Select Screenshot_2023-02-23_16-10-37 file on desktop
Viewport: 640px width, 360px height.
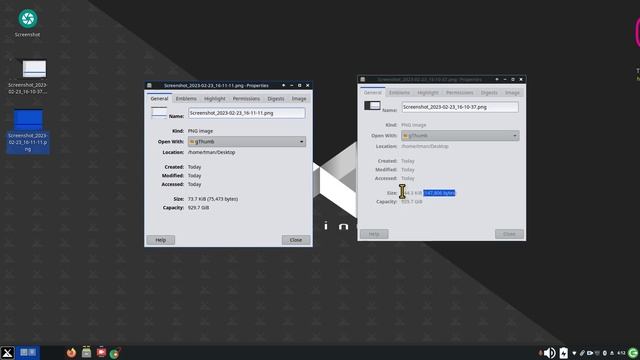(28, 77)
